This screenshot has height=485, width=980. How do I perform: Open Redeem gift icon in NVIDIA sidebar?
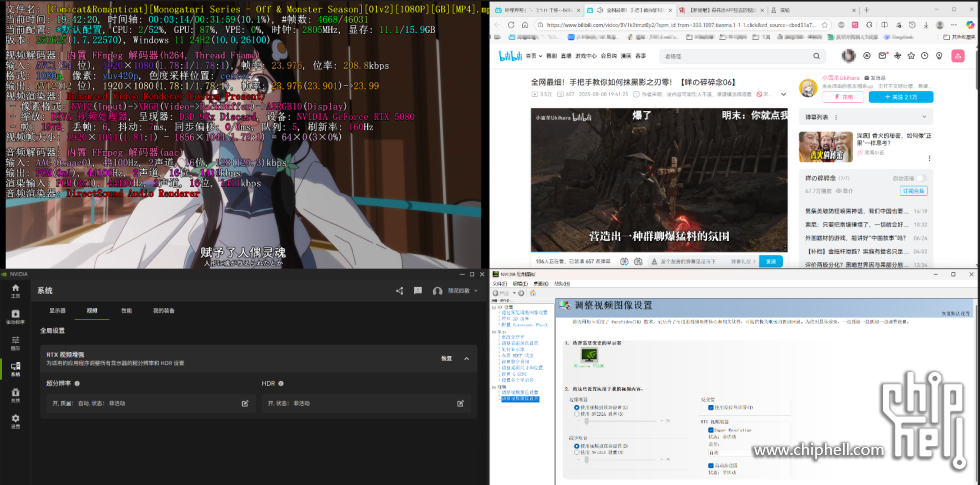16,395
